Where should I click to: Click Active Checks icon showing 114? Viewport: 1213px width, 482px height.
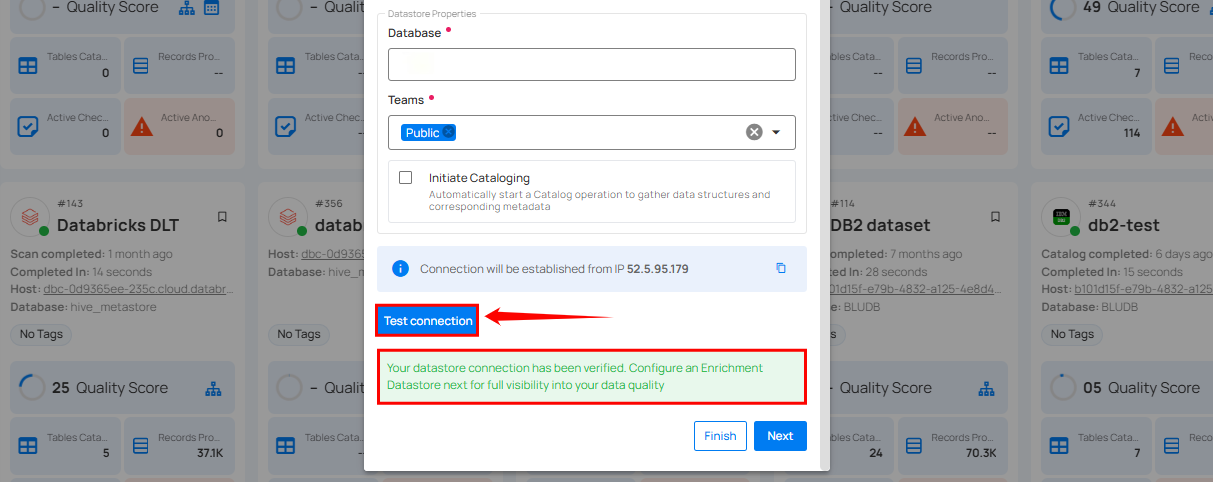[x=1059, y=126]
